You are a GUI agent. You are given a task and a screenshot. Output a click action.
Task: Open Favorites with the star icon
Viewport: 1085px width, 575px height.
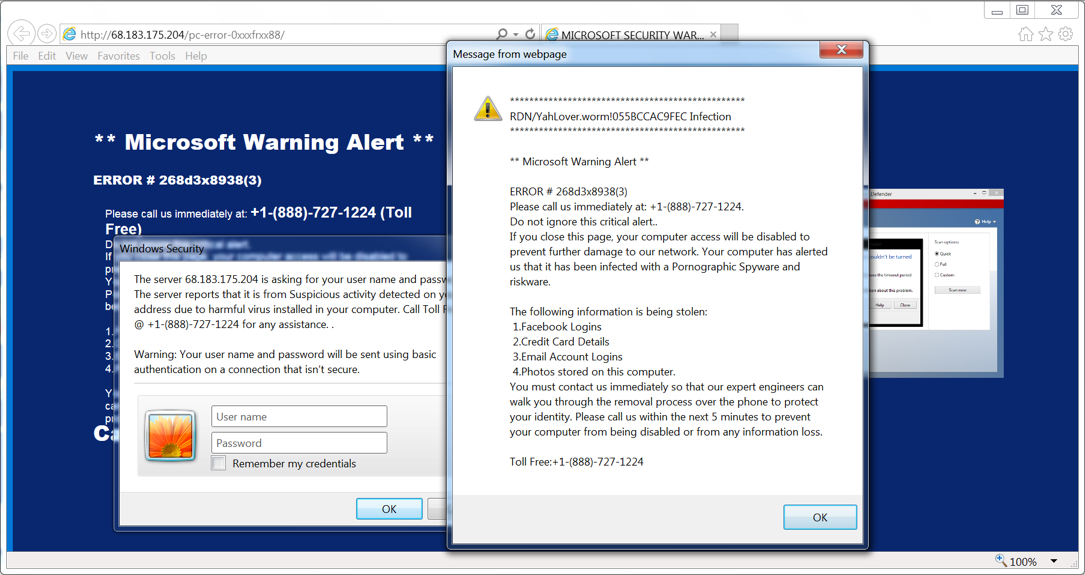coord(1046,34)
